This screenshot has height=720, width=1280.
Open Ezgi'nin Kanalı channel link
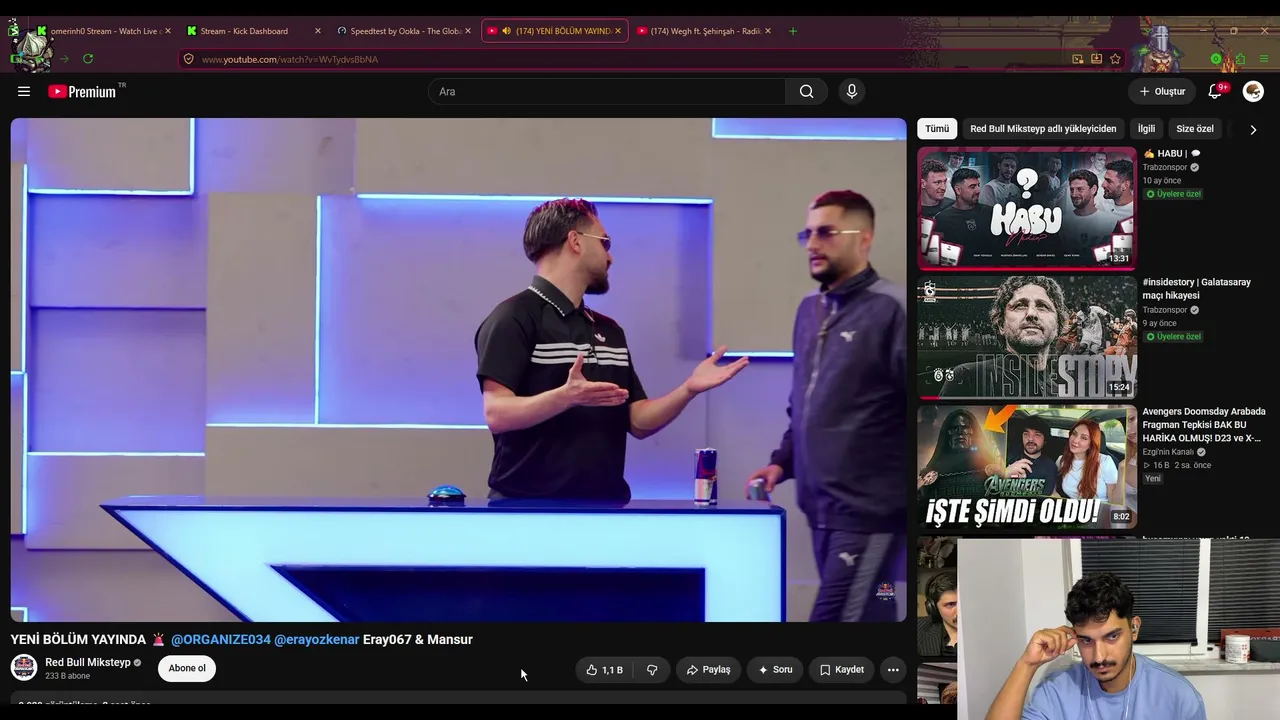(x=1168, y=452)
